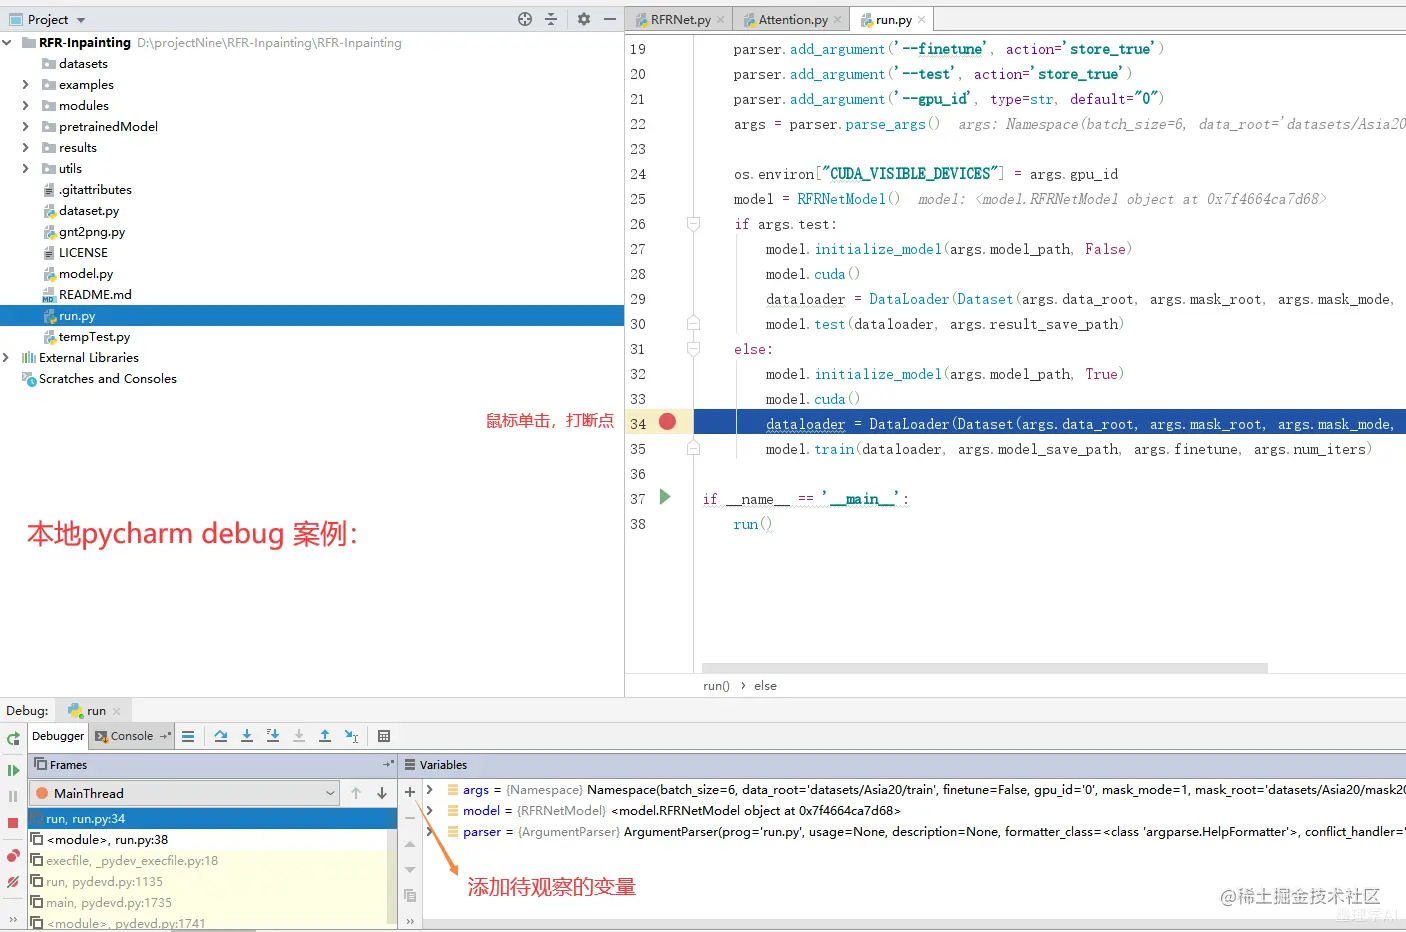Resume program with green play icon
The image size is (1406, 932).
click(13, 770)
